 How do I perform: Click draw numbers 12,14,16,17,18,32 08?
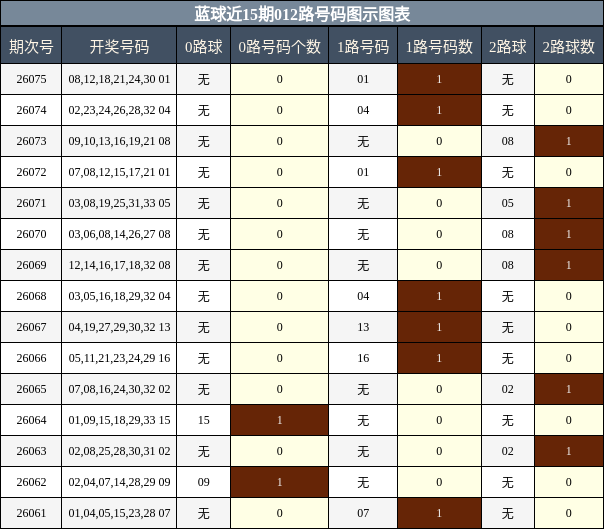pyautogui.click(x=119, y=265)
